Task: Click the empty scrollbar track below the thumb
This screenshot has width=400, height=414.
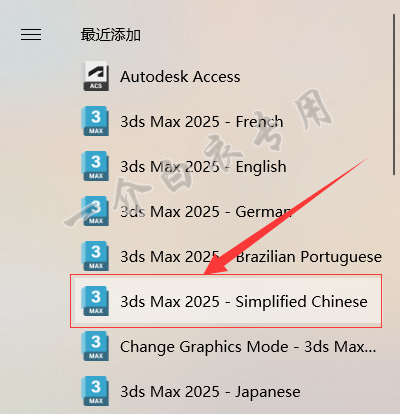Action: tap(394, 293)
